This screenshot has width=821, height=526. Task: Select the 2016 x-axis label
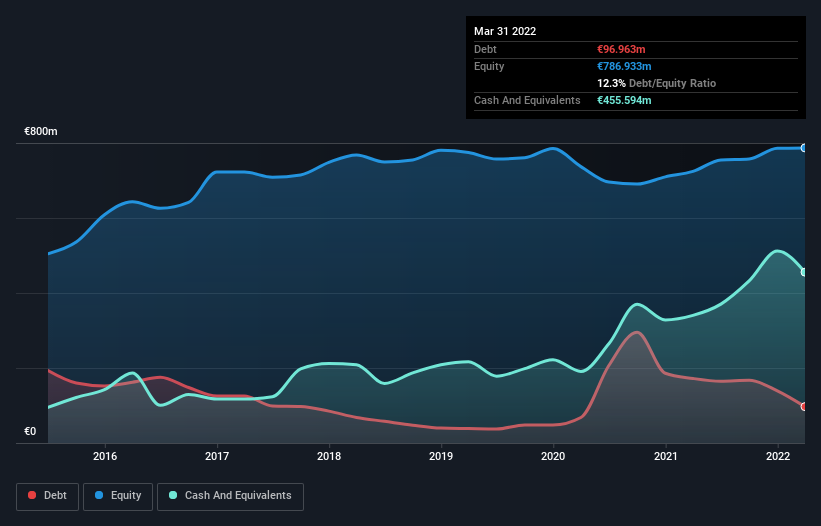[105, 456]
